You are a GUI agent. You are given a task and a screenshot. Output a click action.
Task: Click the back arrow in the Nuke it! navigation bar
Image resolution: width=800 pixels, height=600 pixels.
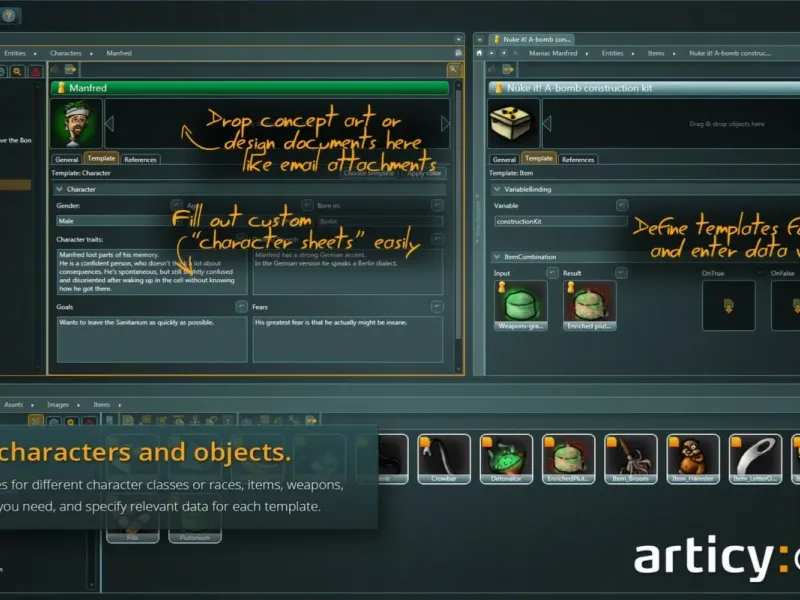coord(504,53)
